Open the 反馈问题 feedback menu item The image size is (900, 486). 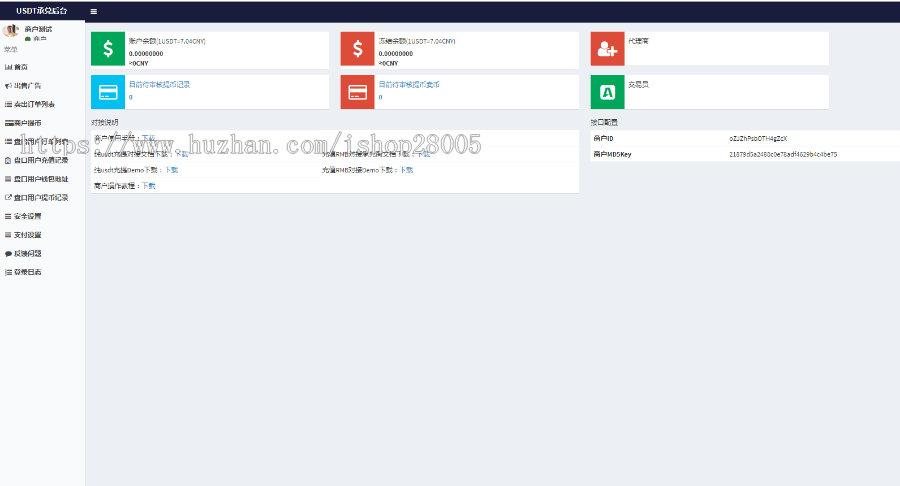coord(28,254)
